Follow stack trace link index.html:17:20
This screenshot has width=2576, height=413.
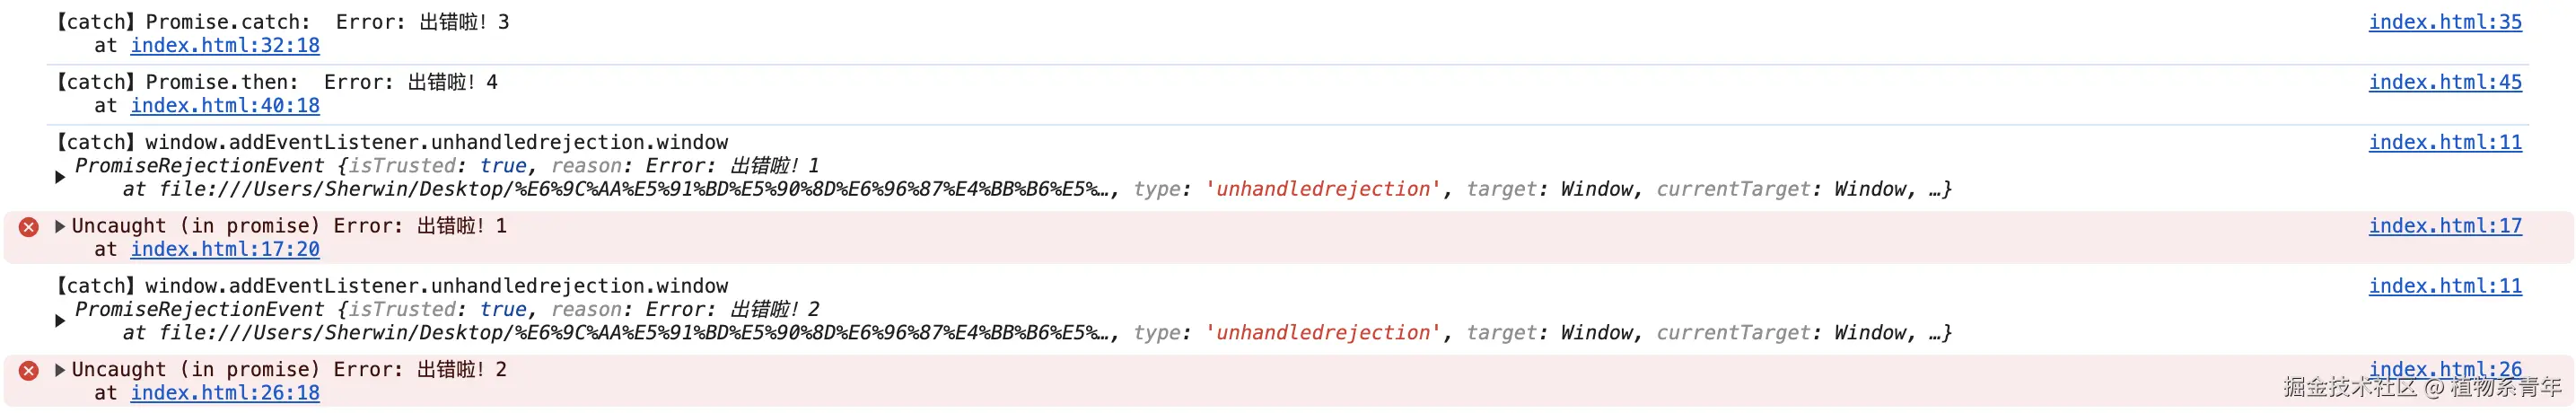coord(225,250)
